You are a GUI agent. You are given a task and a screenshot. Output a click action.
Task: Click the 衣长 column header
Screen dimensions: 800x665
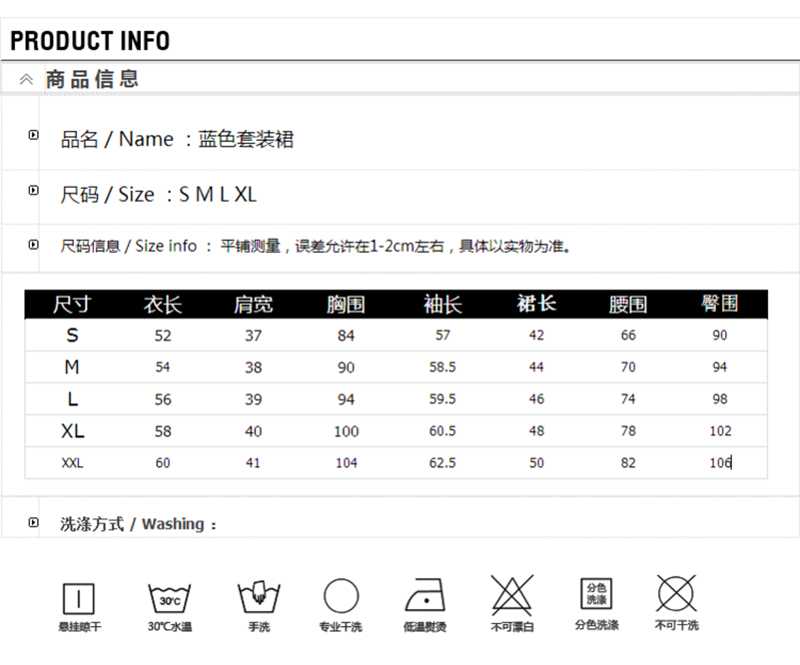click(x=163, y=304)
